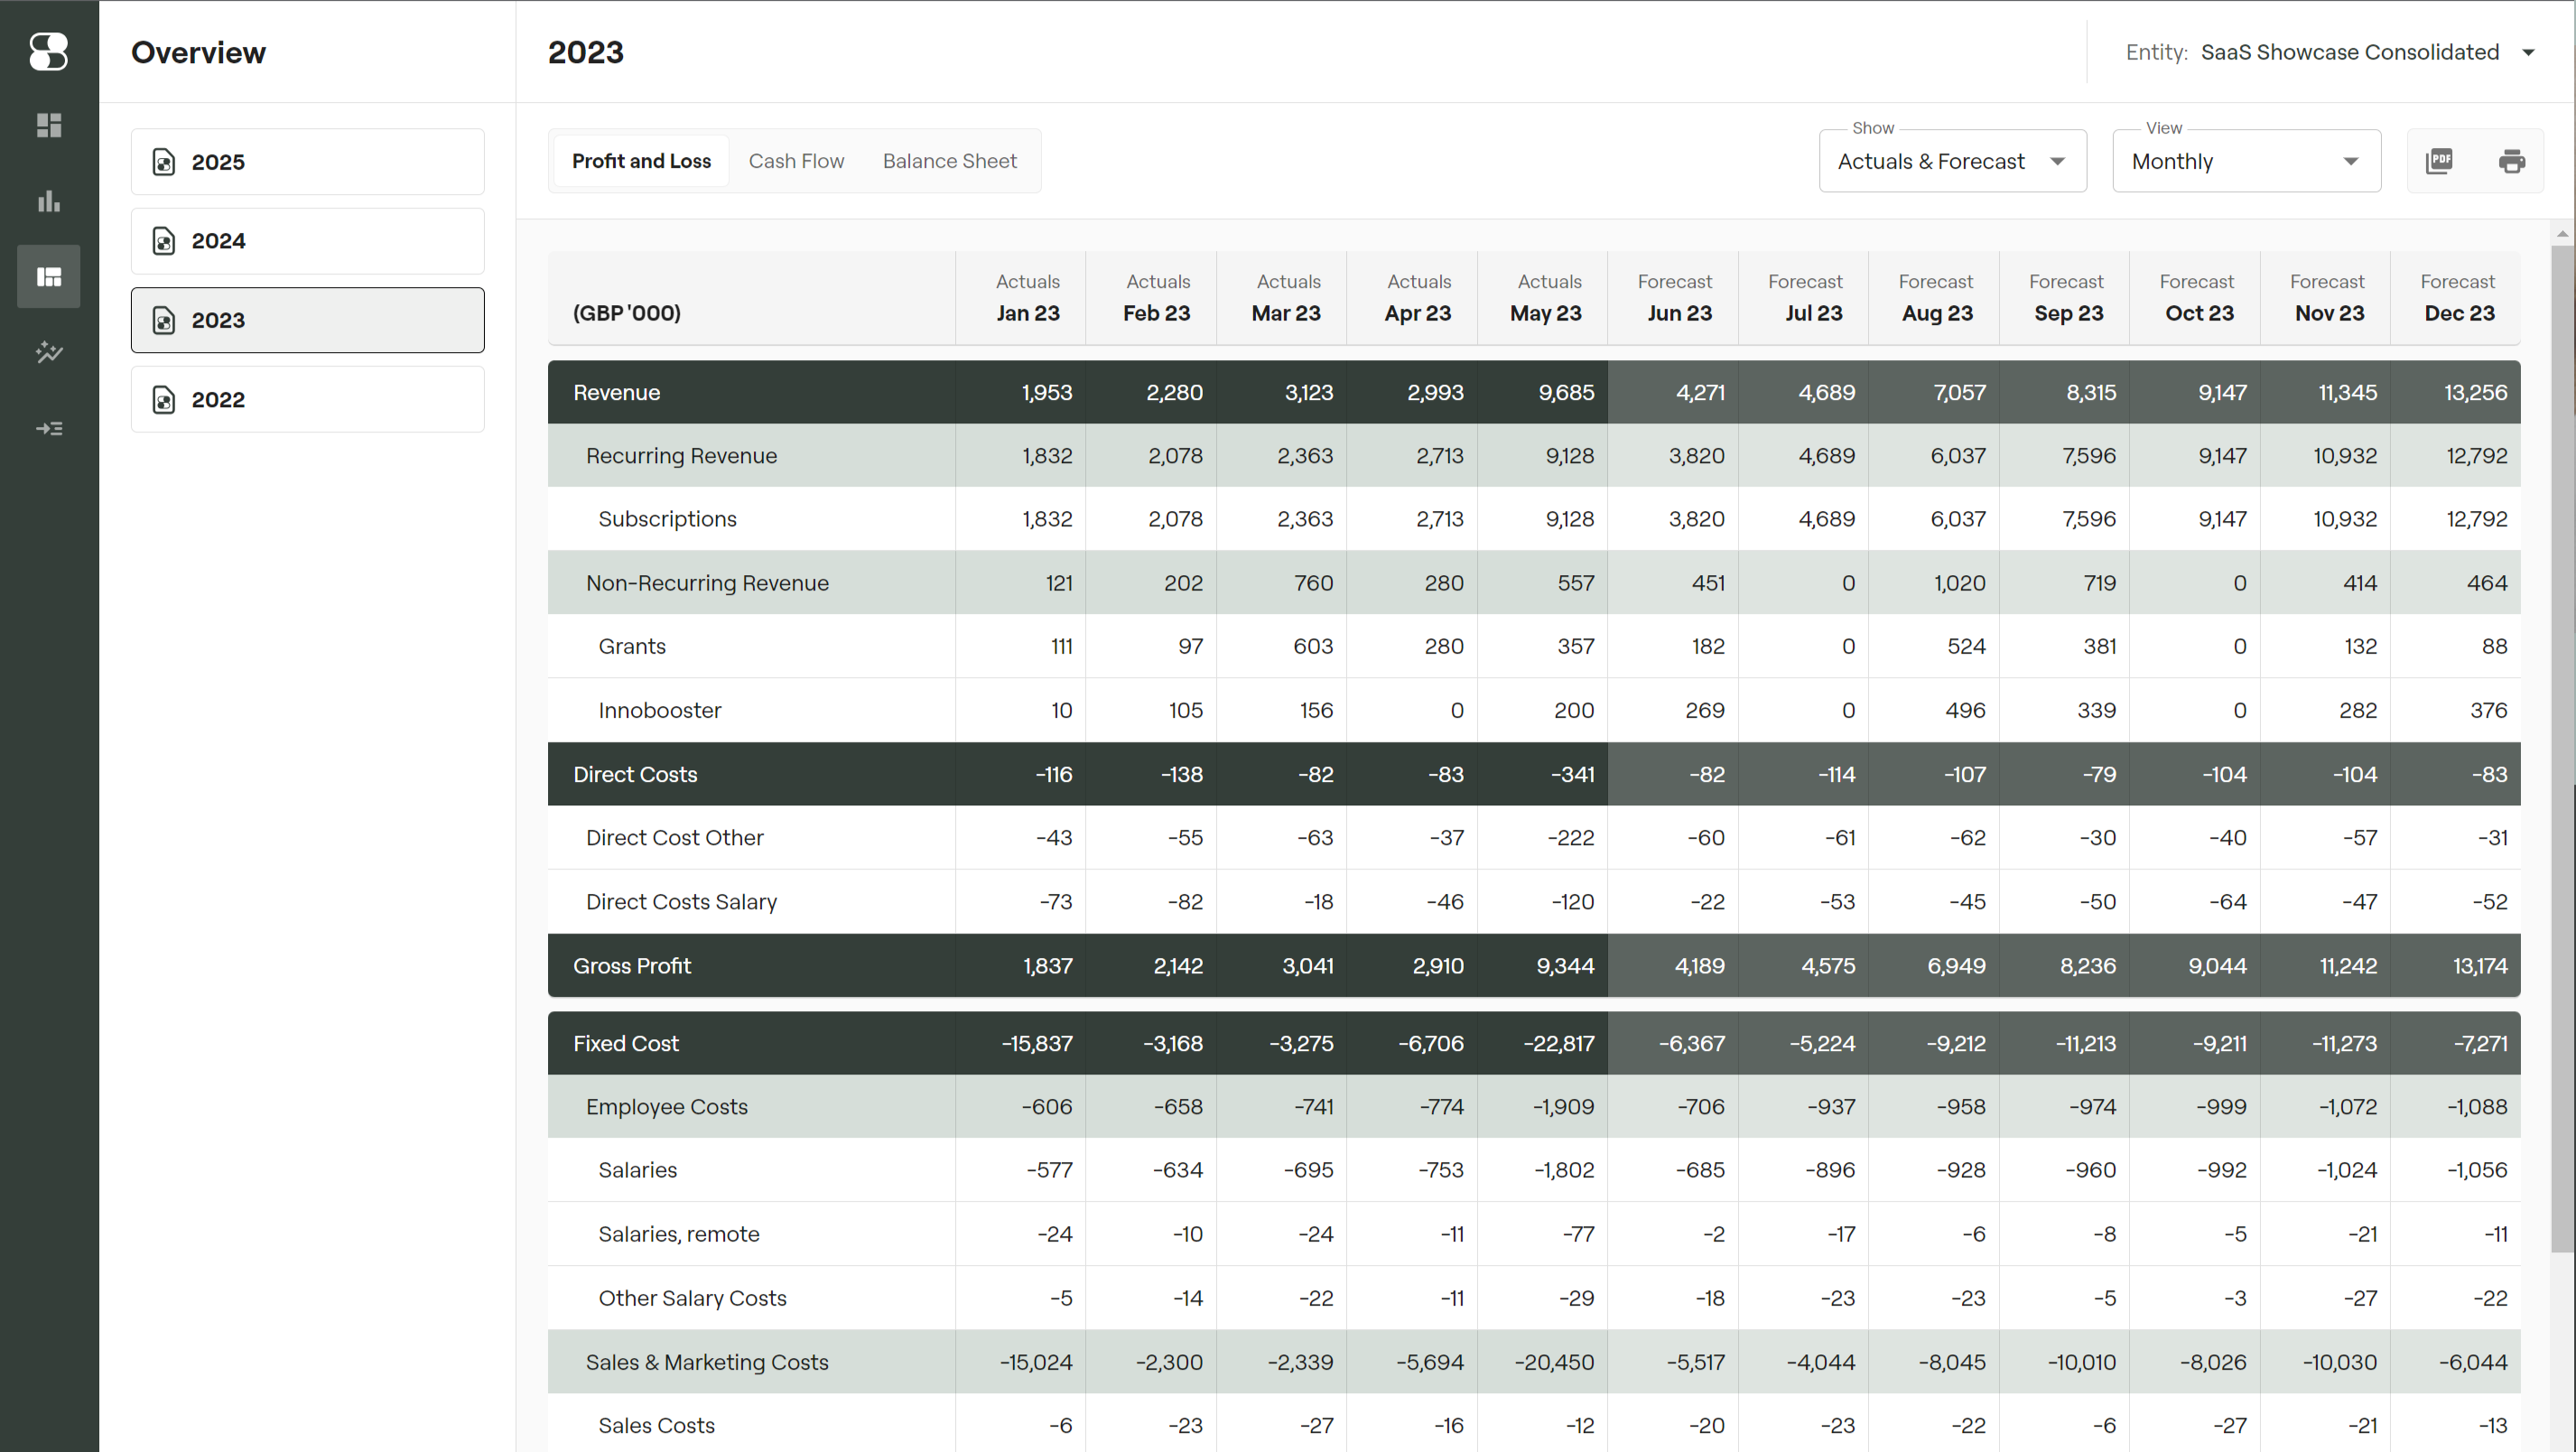This screenshot has width=2576, height=1452.
Task: Open the 2025 report
Action: click(307, 162)
